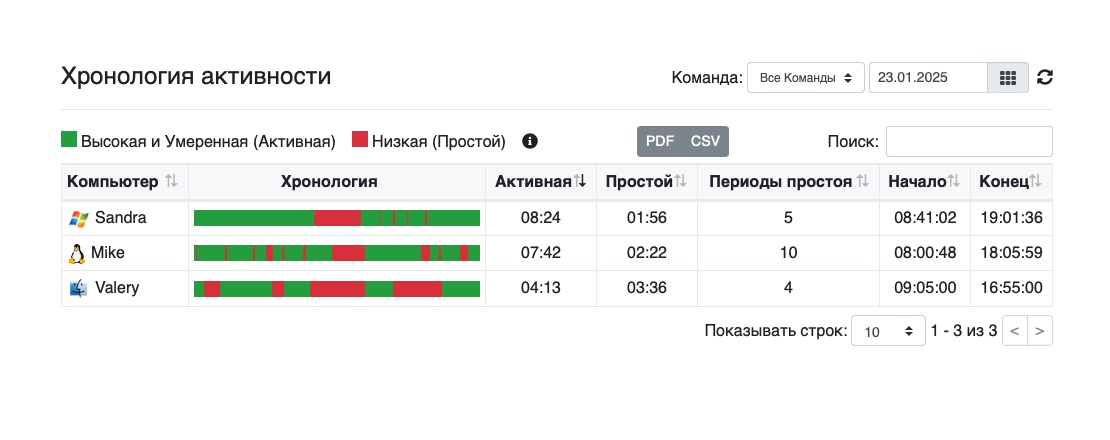Click the info icon beside legend
The image size is (1110, 440).
[530, 141]
